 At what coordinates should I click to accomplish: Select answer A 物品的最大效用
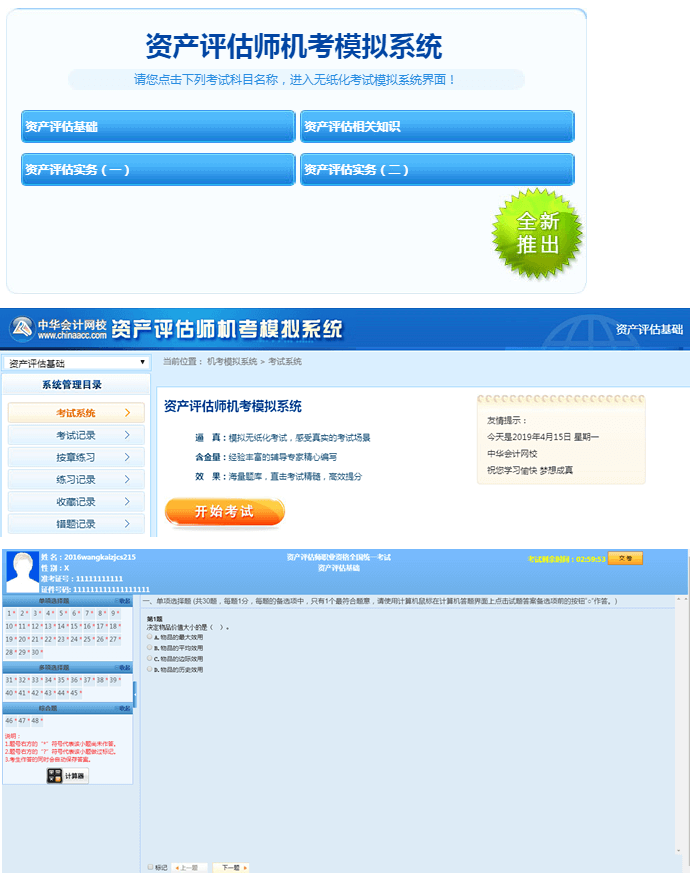click(x=149, y=637)
